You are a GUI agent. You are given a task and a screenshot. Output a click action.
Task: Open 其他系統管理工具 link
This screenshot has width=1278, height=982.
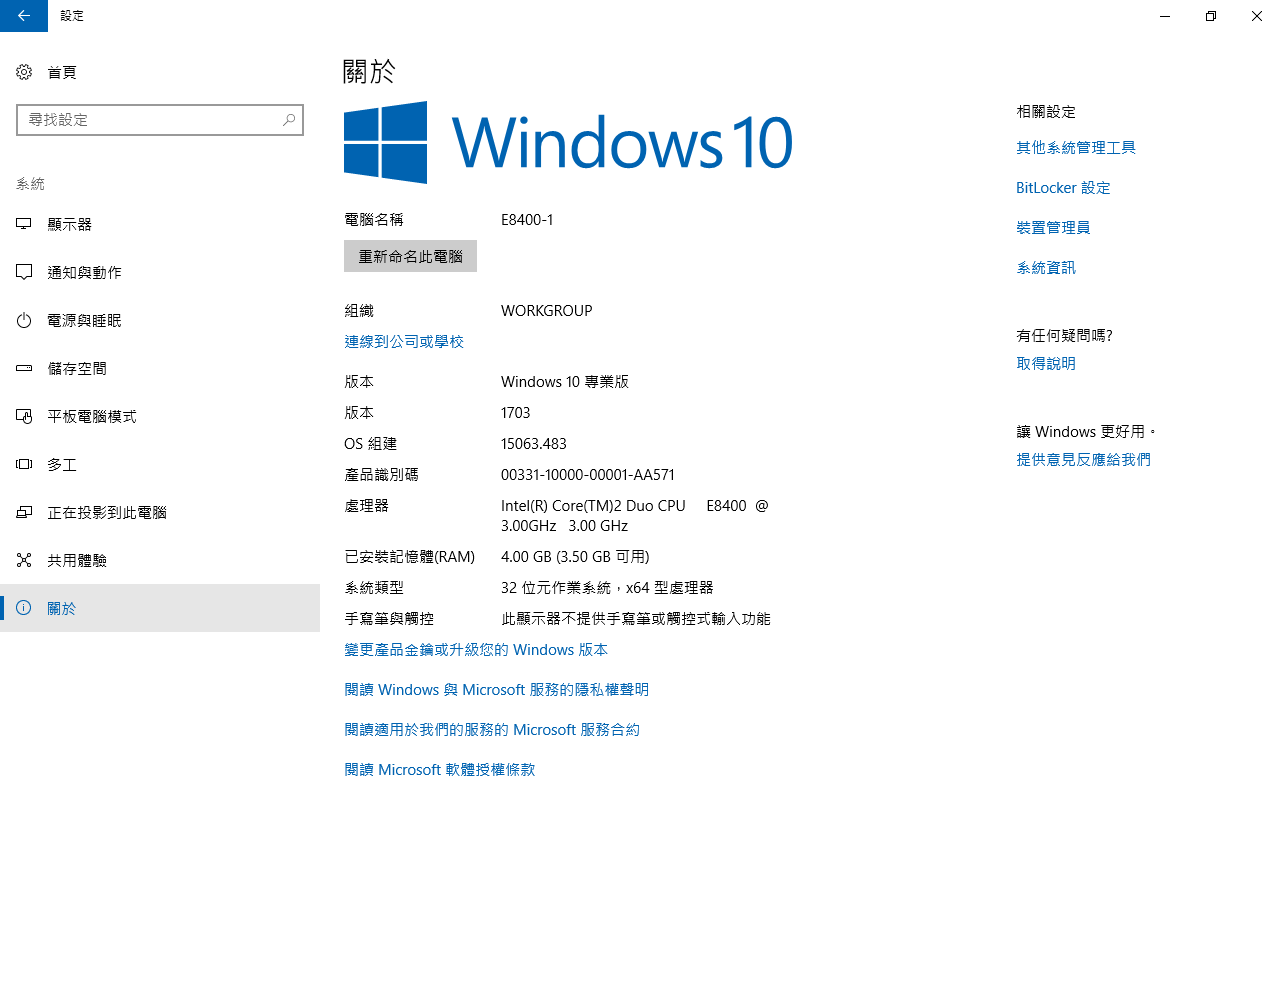pos(1076,148)
